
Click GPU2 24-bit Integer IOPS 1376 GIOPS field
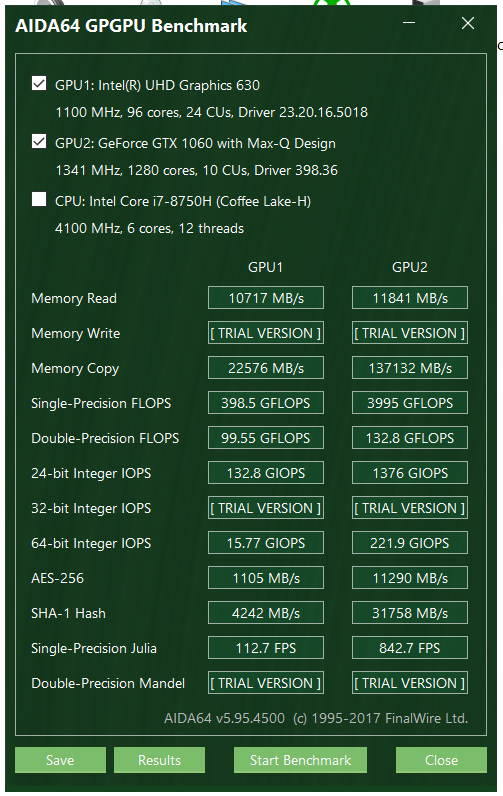(x=410, y=473)
